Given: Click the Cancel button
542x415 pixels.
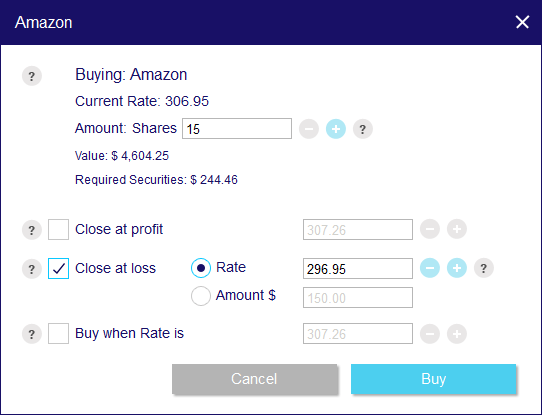Looking at the screenshot, I should tap(254, 379).
